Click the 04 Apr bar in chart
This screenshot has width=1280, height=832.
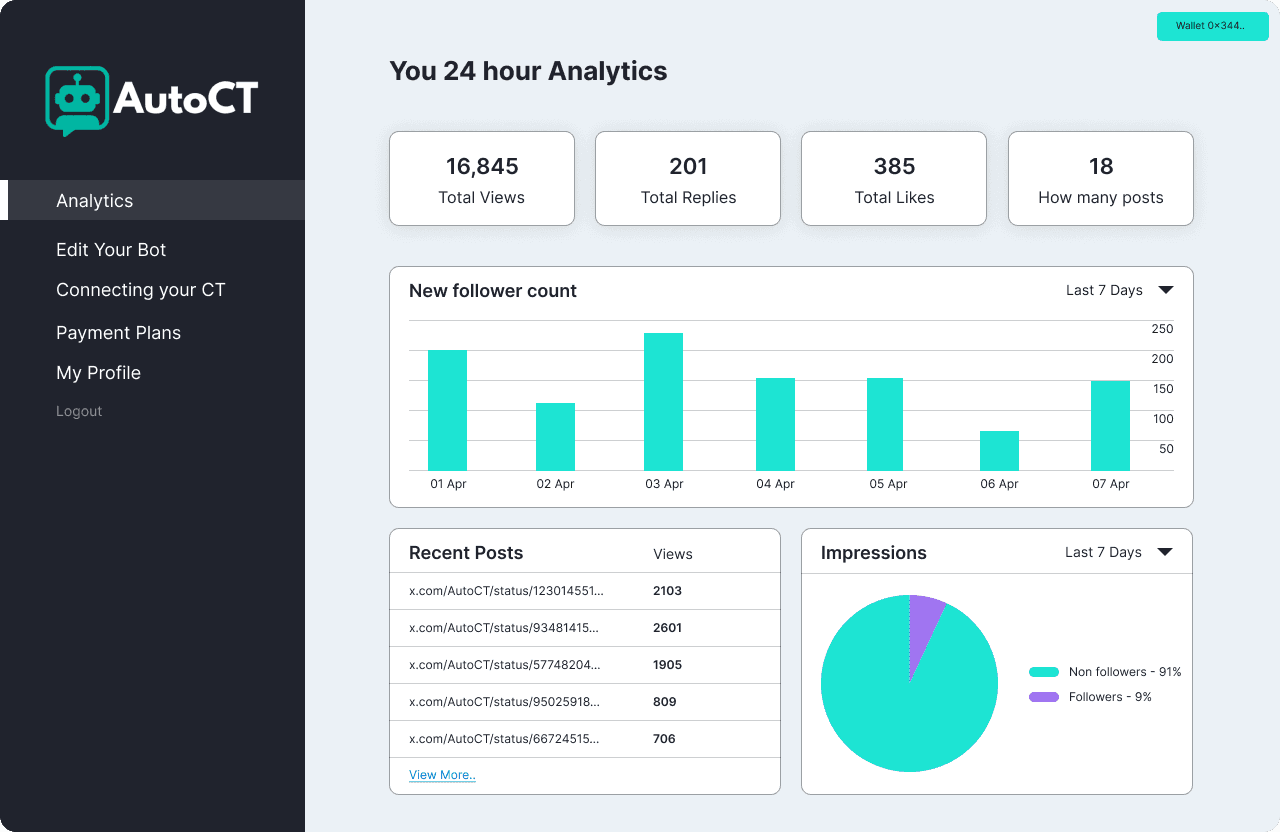pyautogui.click(x=775, y=424)
